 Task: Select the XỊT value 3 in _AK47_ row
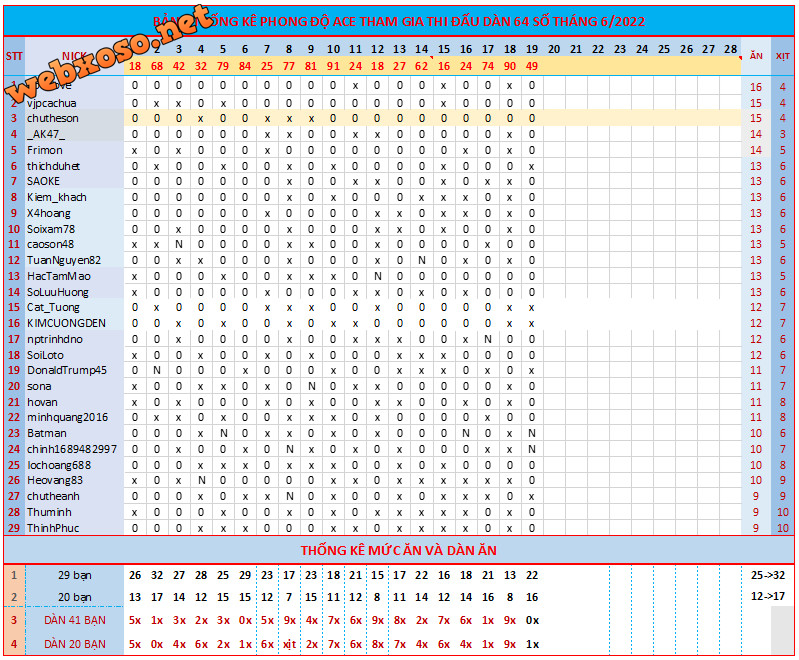click(x=783, y=134)
